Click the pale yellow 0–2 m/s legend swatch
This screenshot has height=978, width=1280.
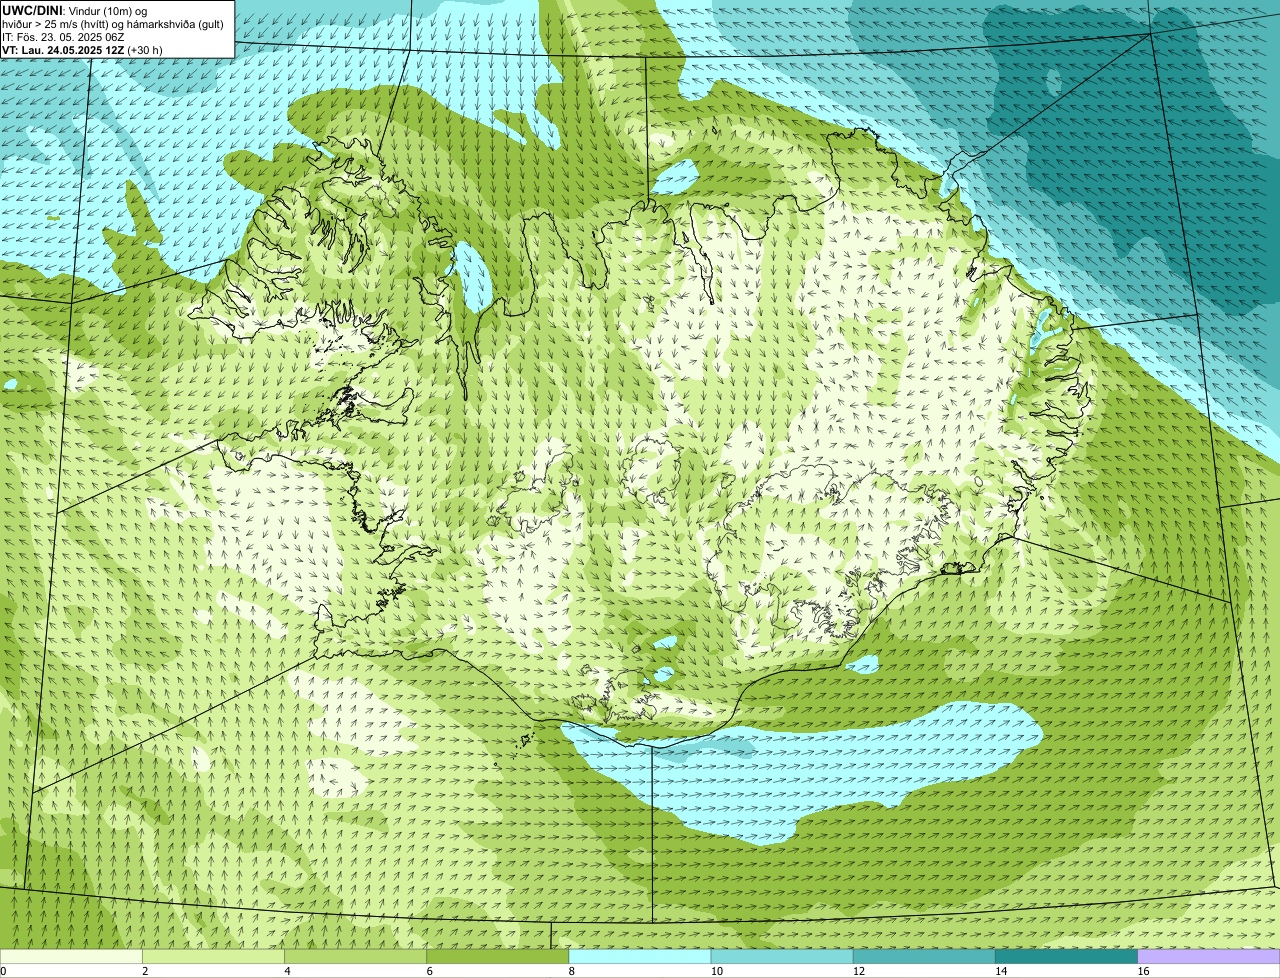pyautogui.click(x=71, y=956)
